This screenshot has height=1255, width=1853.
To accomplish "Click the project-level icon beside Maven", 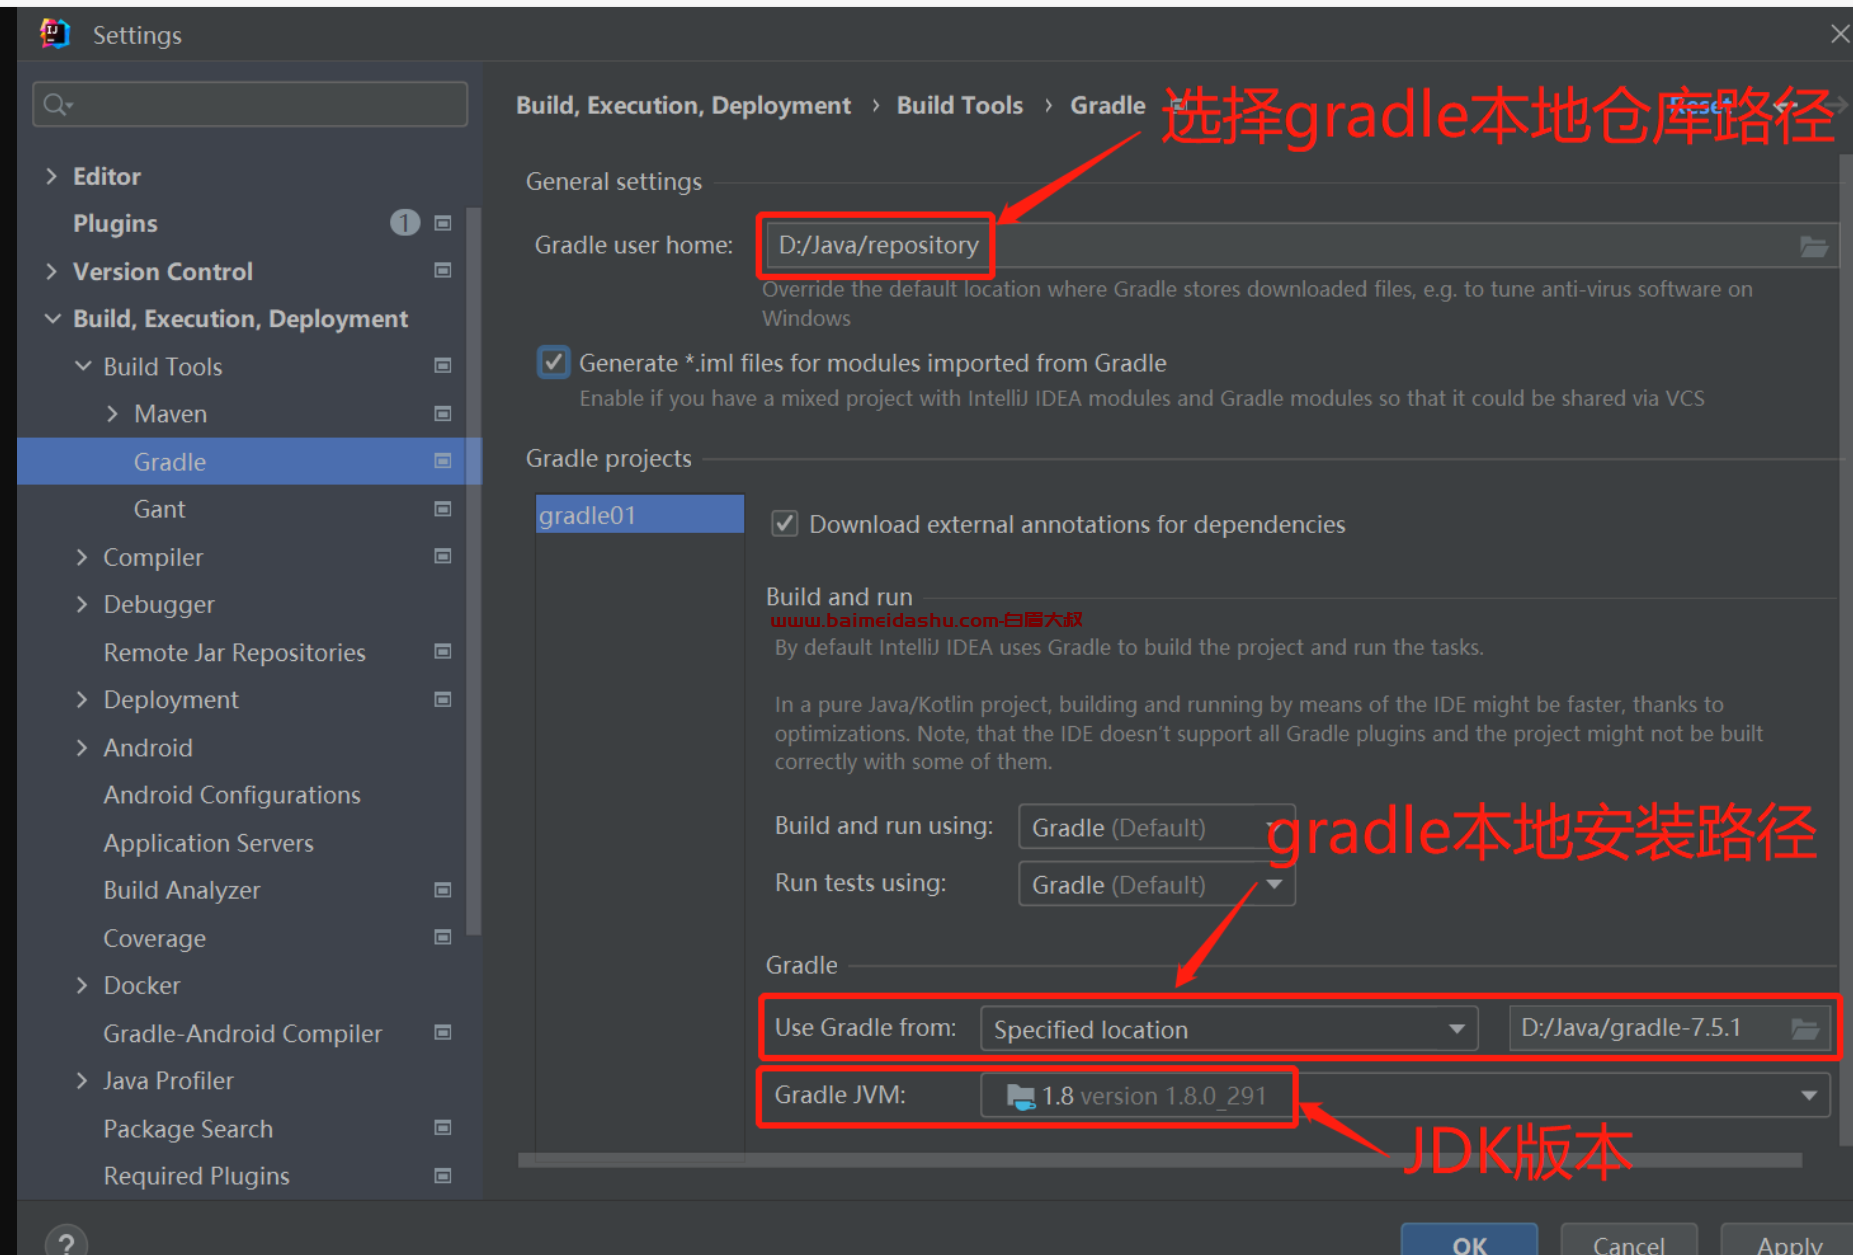I will (x=443, y=413).
